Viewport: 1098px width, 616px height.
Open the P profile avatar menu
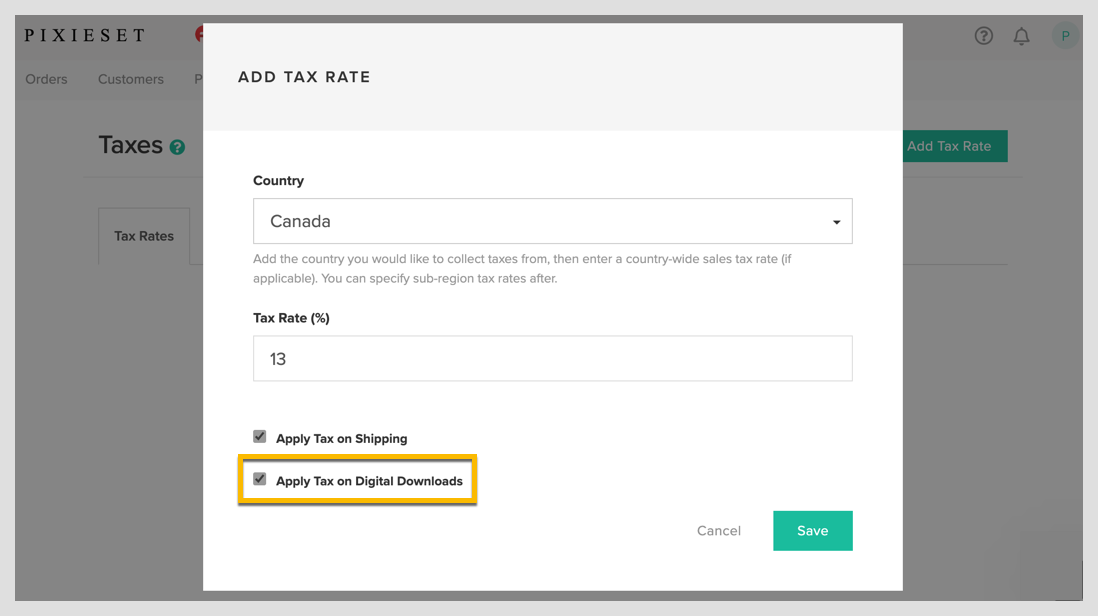tap(1064, 35)
